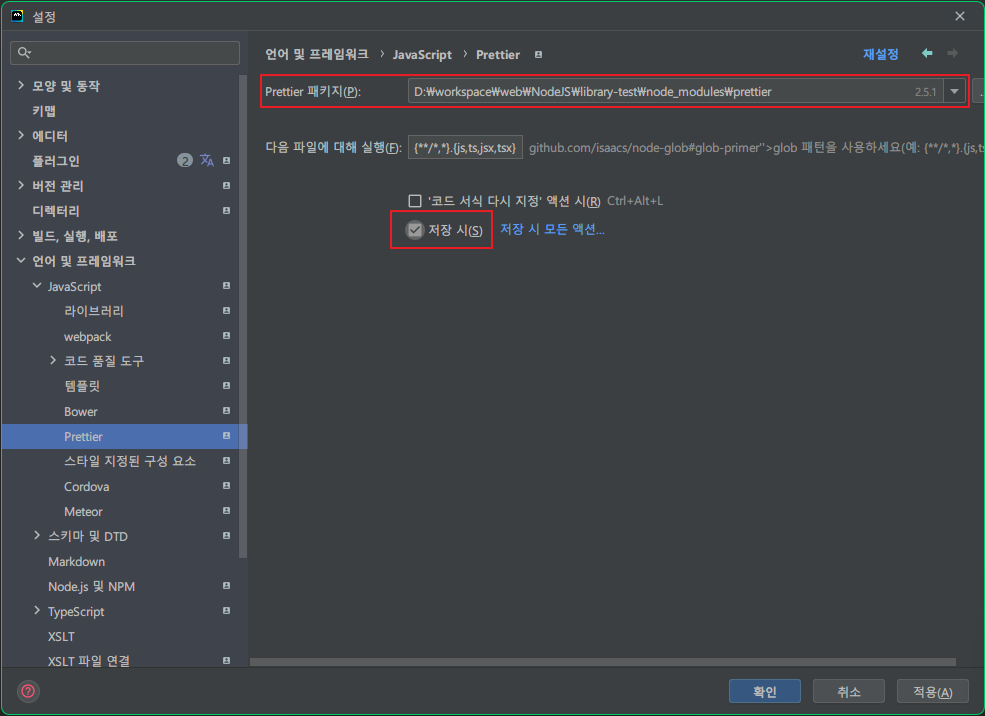This screenshot has height=716, width=985.
Task: Go forward with the right arrow icon
Action: (952, 53)
